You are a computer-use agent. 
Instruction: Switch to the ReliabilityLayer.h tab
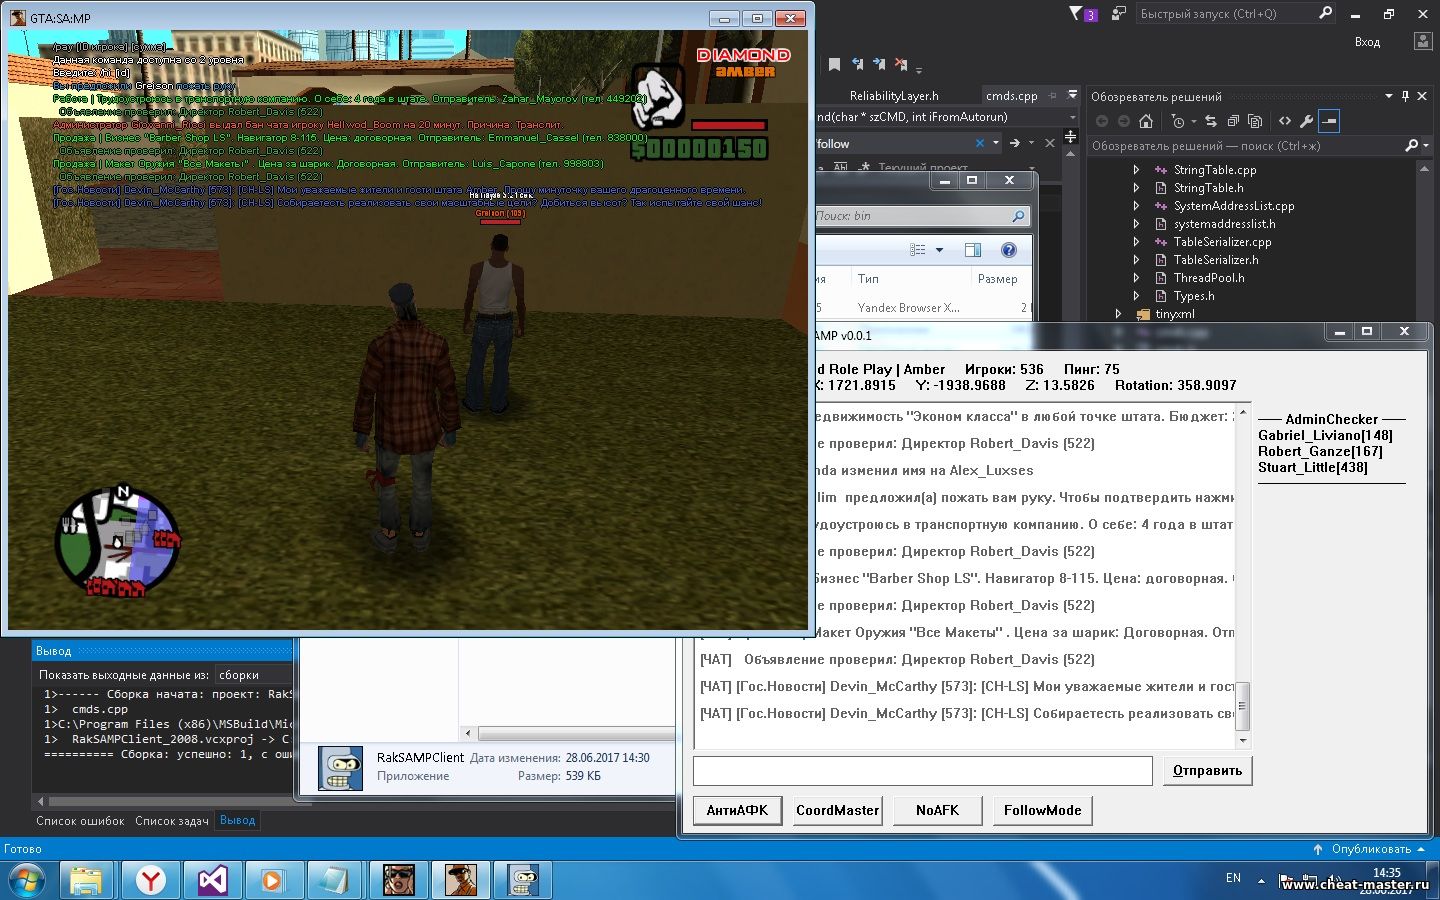click(893, 96)
